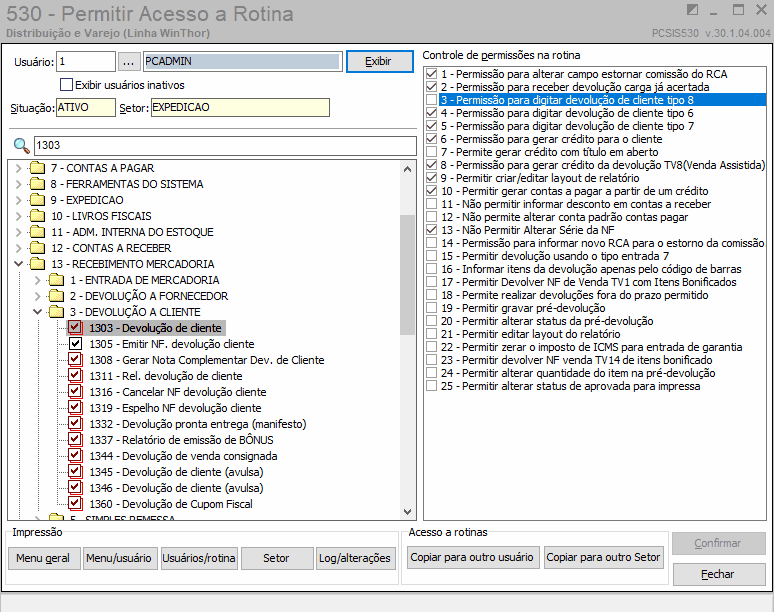This screenshot has width=774, height=612.
Task: Toggle checkbox for 1311 - Rel. devolução de cliente
Action: click(x=75, y=376)
